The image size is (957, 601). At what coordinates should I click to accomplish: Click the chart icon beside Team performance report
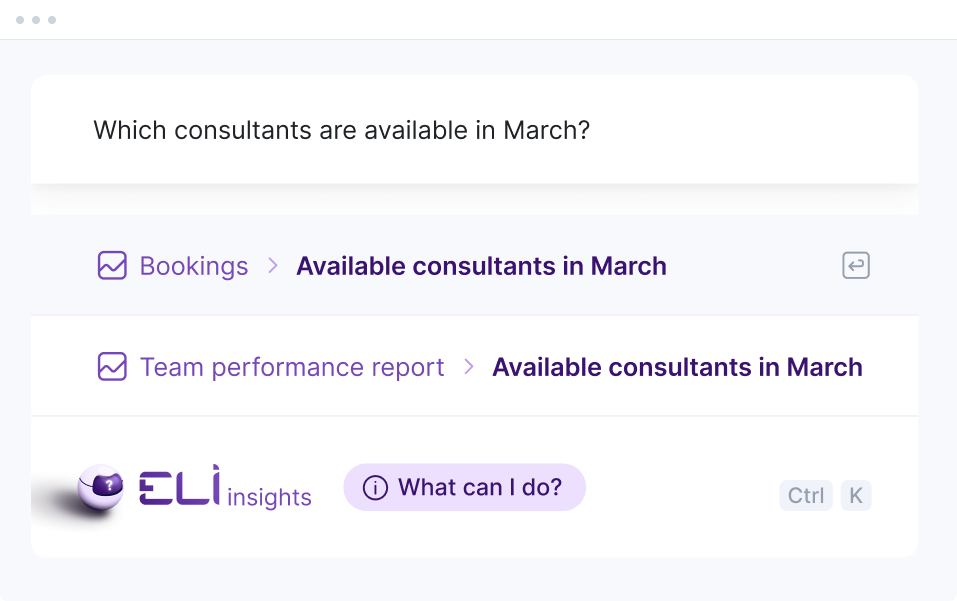[112, 367]
